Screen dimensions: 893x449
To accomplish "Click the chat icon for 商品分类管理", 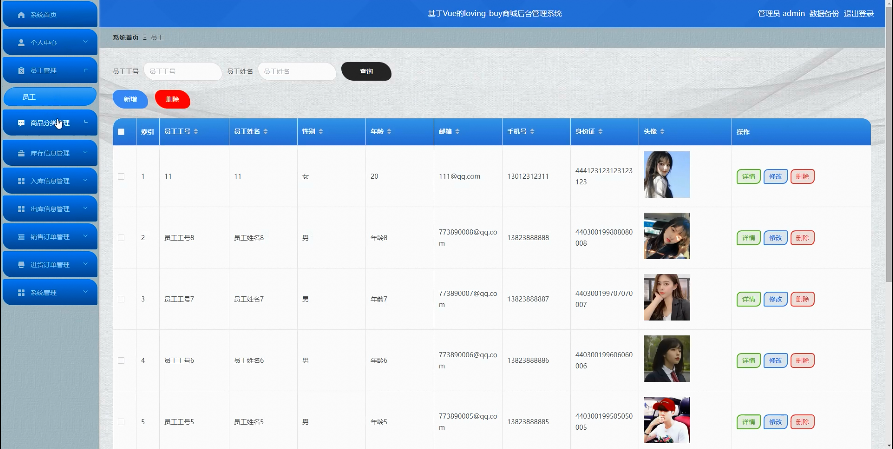I will [x=21, y=123].
